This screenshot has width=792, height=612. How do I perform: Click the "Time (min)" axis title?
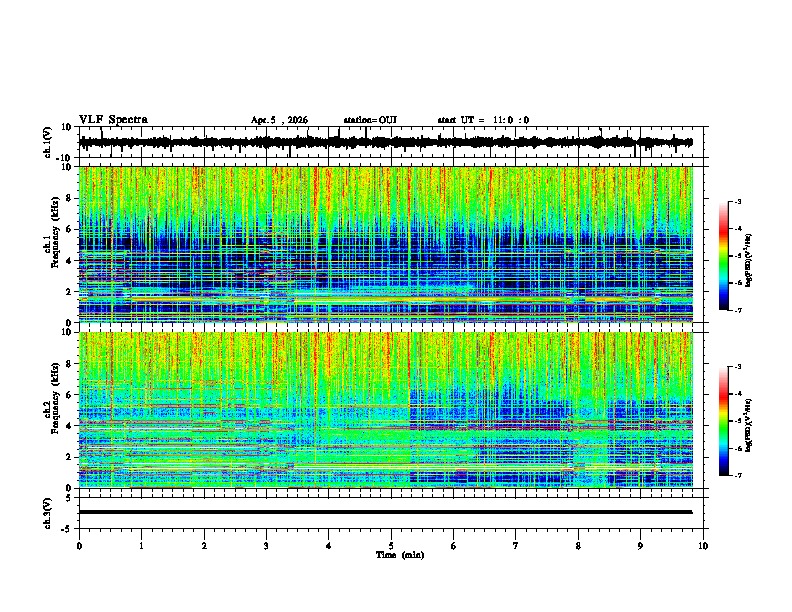point(400,555)
